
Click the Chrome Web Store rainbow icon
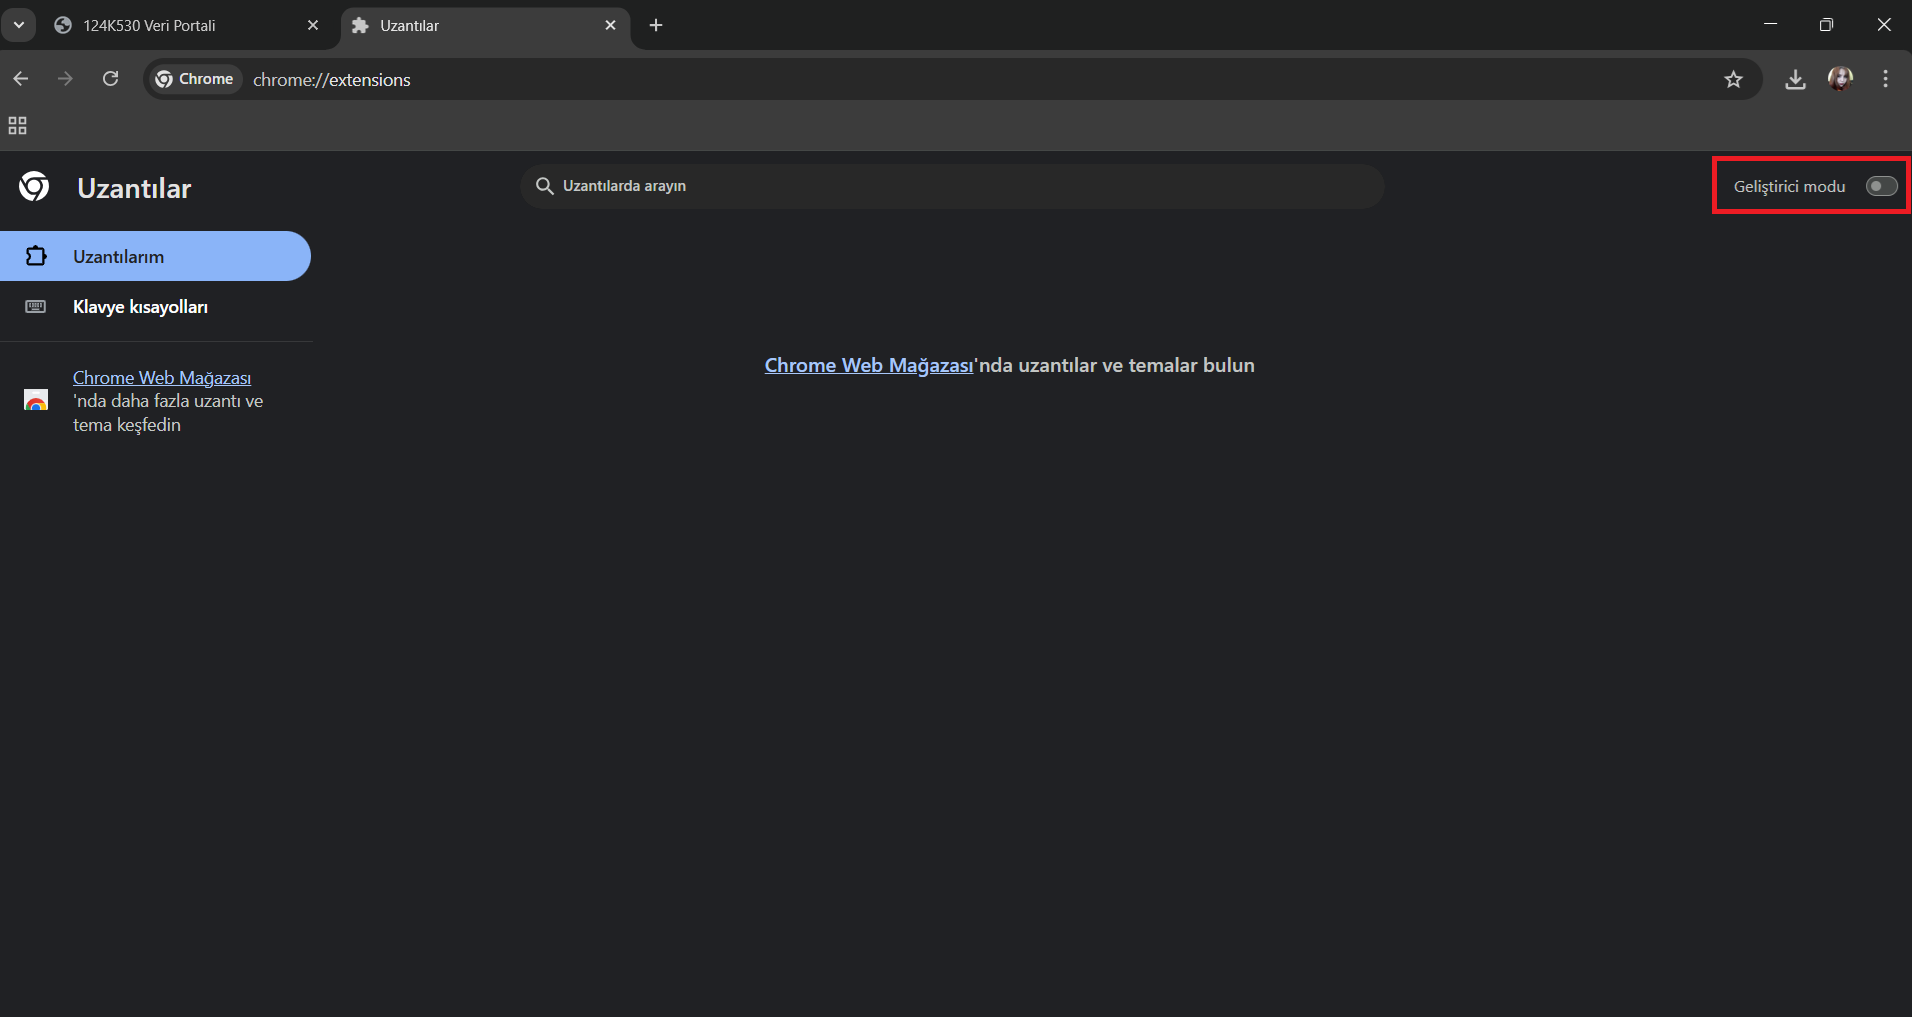pos(36,400)
